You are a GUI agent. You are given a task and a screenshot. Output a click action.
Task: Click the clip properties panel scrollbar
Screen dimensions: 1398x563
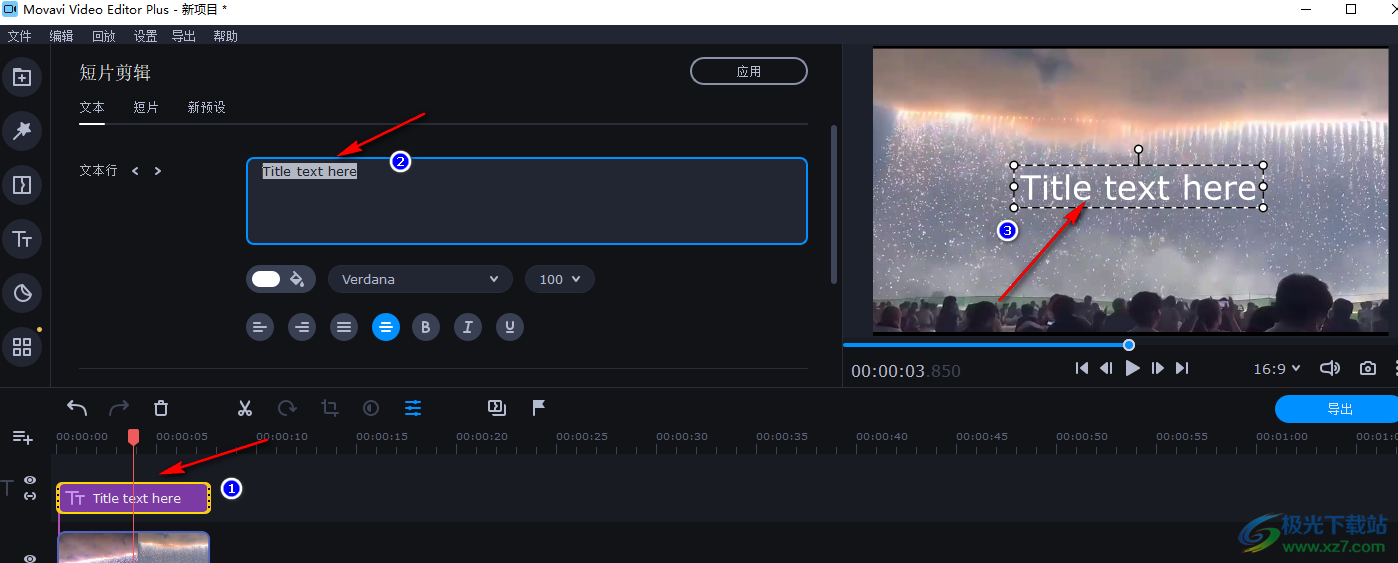pyautogui.click(x=834, y=204)
